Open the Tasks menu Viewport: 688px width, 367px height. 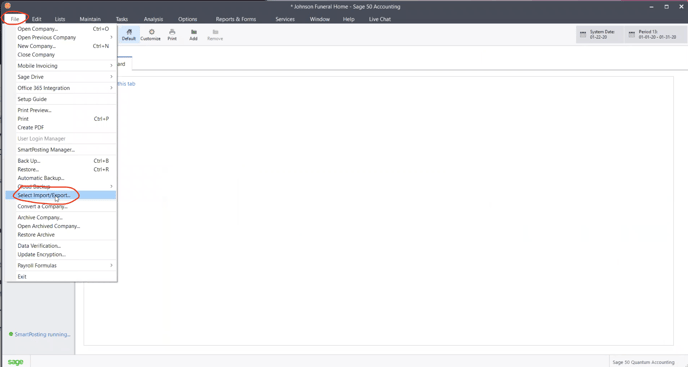point(122,19)
